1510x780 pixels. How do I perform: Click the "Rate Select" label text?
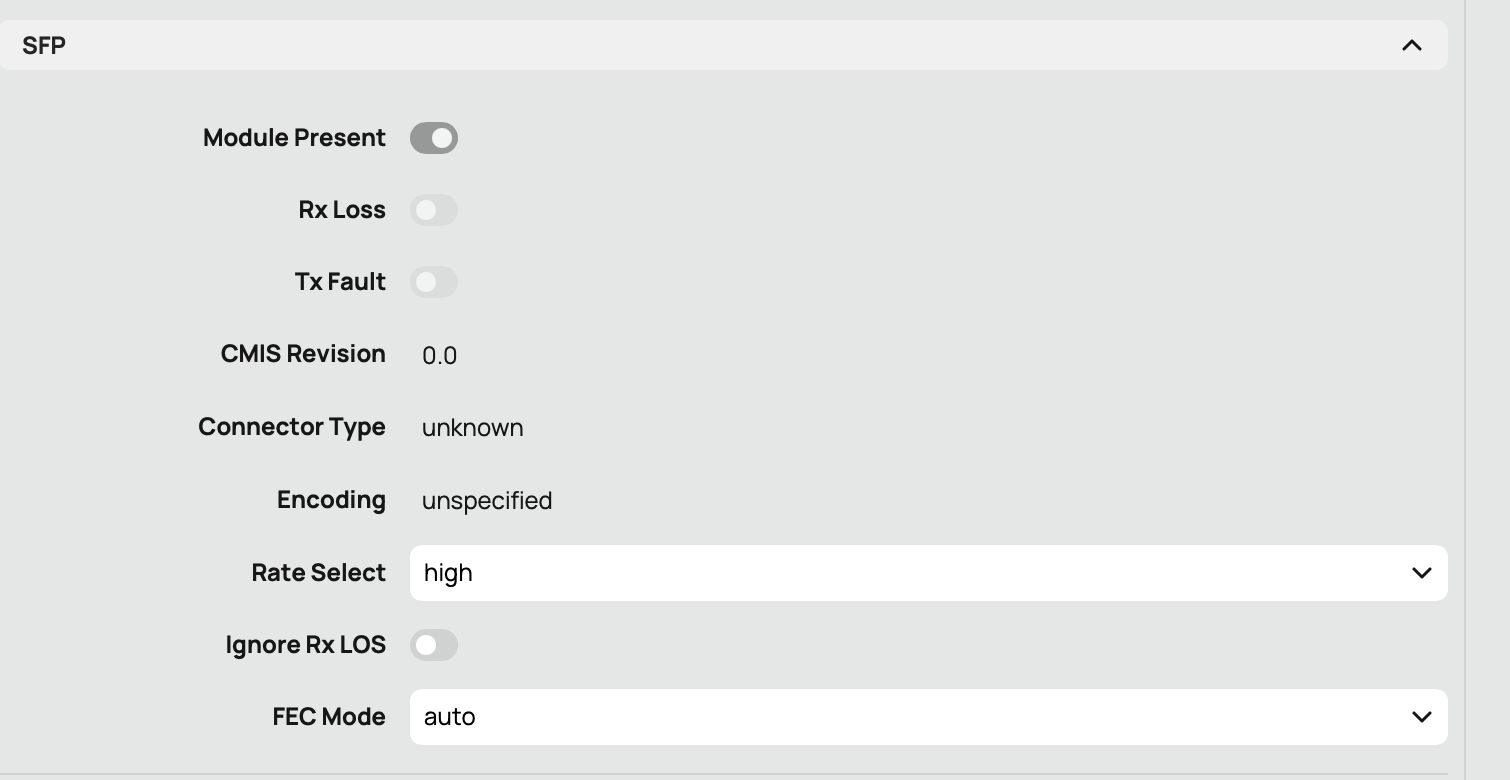coord(318,573)
